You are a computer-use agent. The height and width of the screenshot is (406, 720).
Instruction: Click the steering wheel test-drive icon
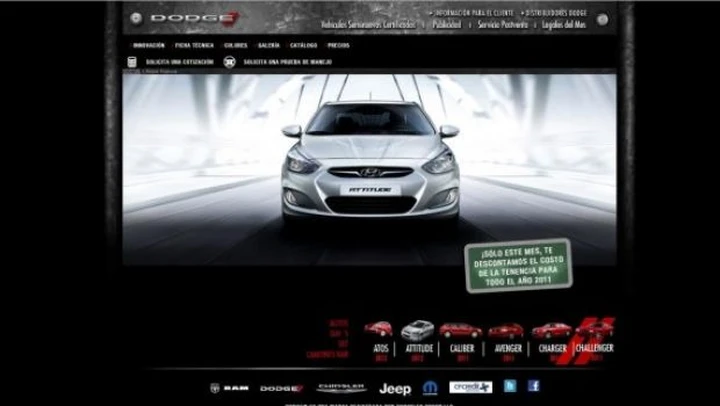pos(229,62)
